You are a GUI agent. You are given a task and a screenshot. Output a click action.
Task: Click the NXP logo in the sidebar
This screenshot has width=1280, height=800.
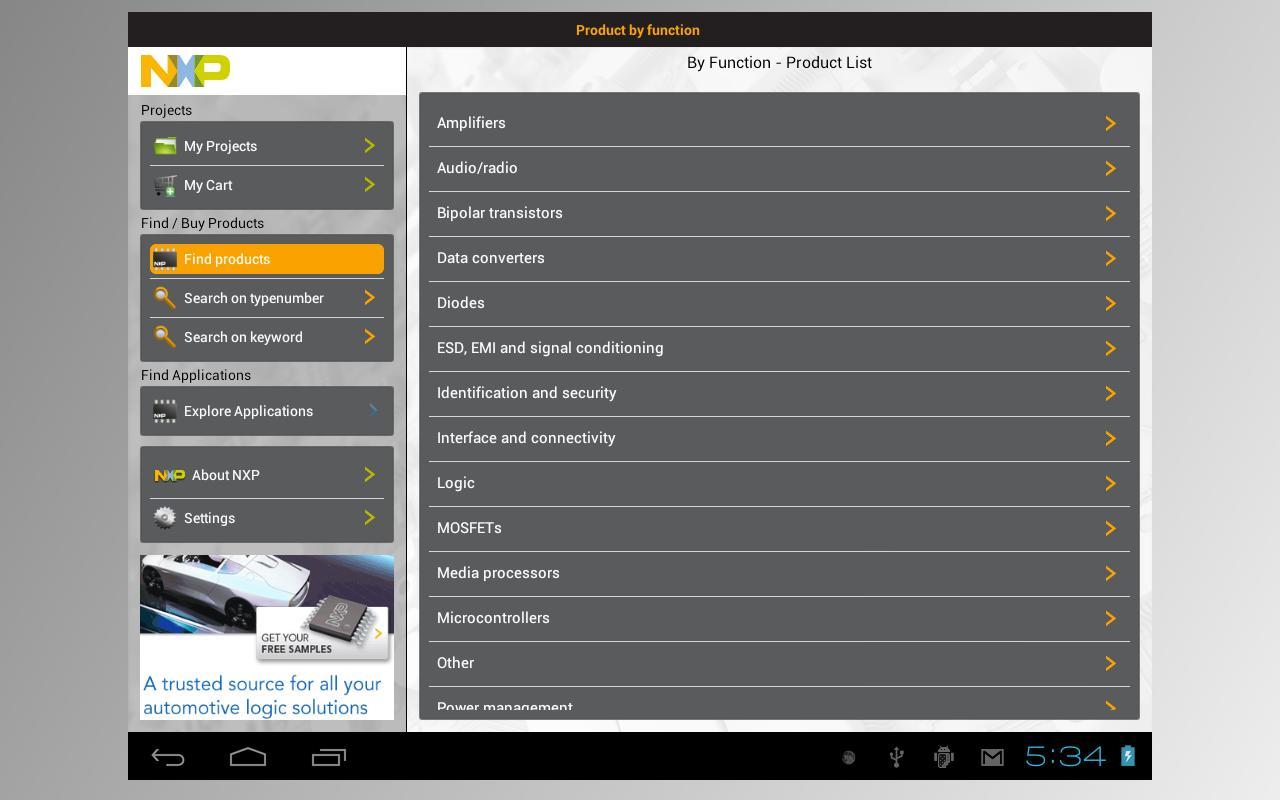click(184, 70)
